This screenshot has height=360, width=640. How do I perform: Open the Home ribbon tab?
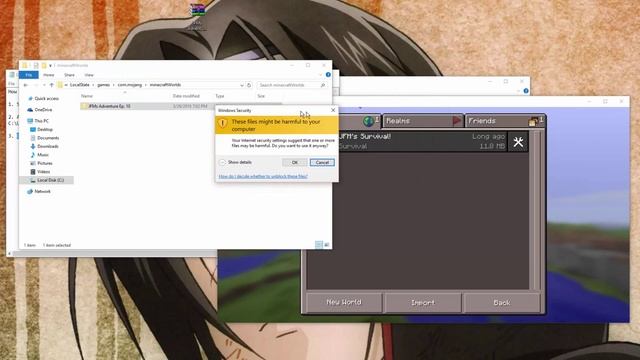(49, 75)
